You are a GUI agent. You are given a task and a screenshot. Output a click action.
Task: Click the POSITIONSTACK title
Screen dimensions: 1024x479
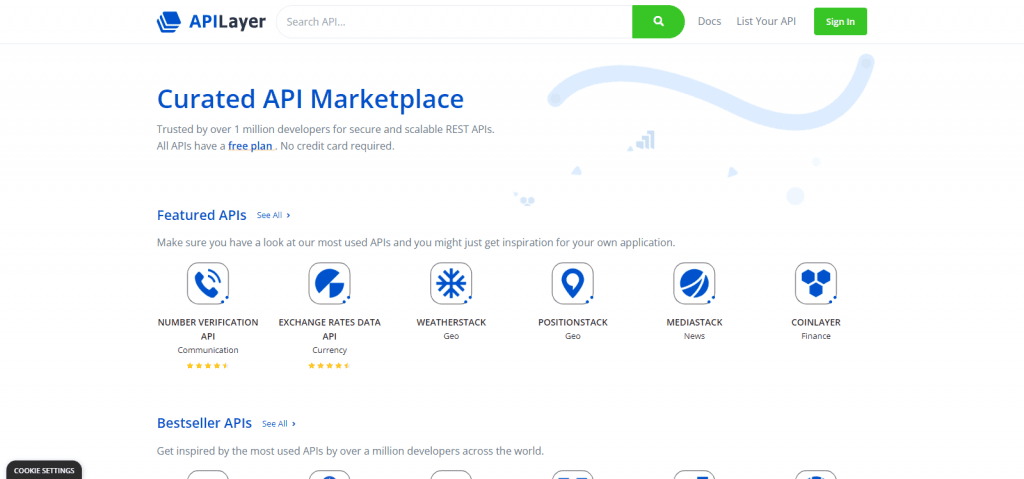573,322
